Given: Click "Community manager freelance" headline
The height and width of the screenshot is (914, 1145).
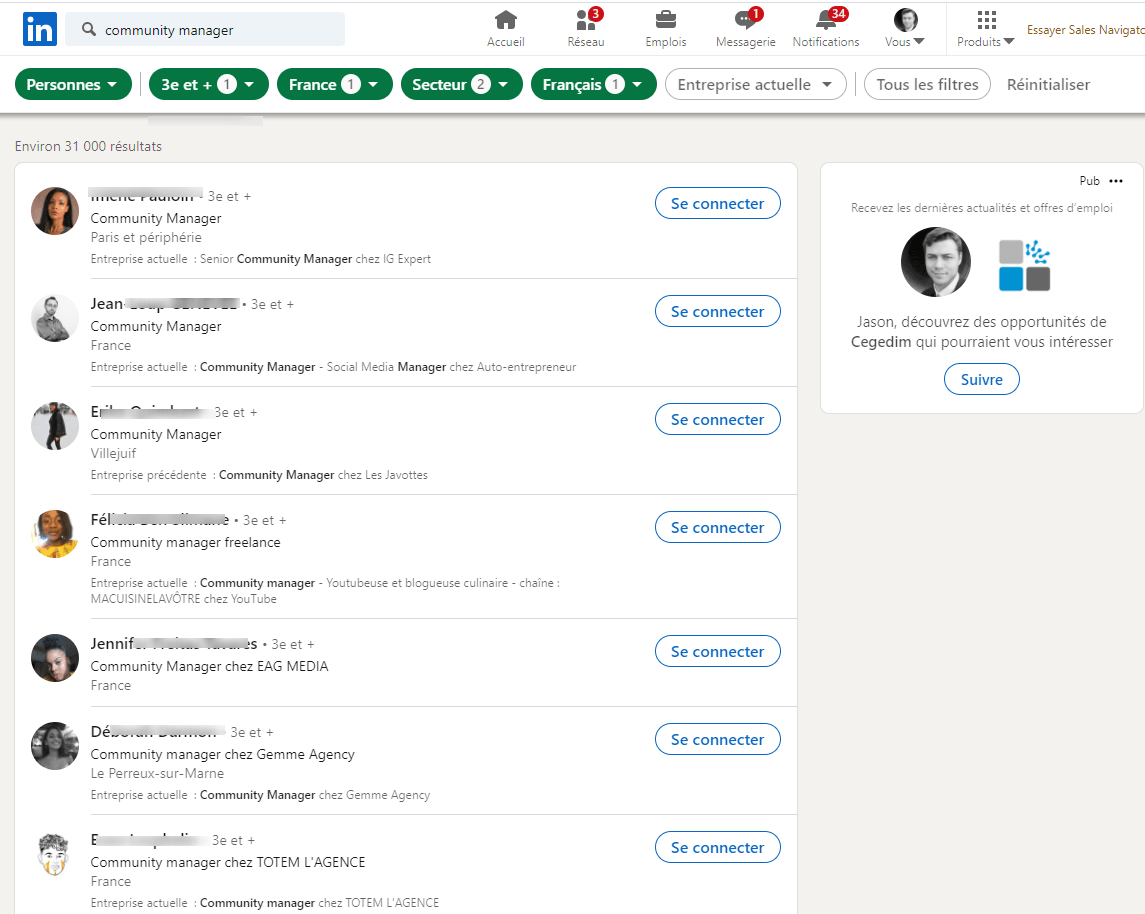Looking at the screenshot, I should pyautogui.click(x=185, y=542).
